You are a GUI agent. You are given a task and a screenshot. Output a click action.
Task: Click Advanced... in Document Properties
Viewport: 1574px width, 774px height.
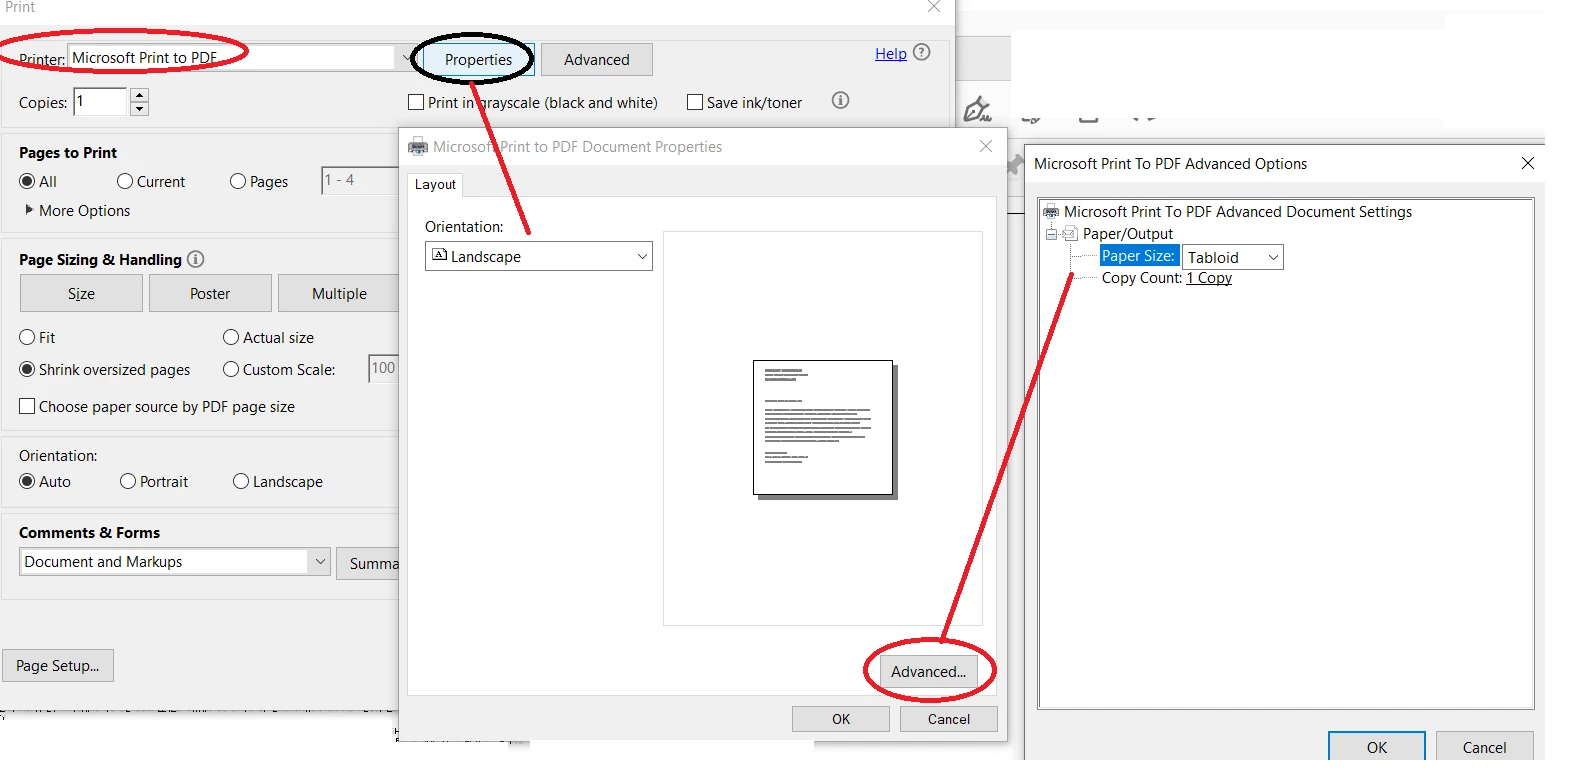(x=929, y=671)
